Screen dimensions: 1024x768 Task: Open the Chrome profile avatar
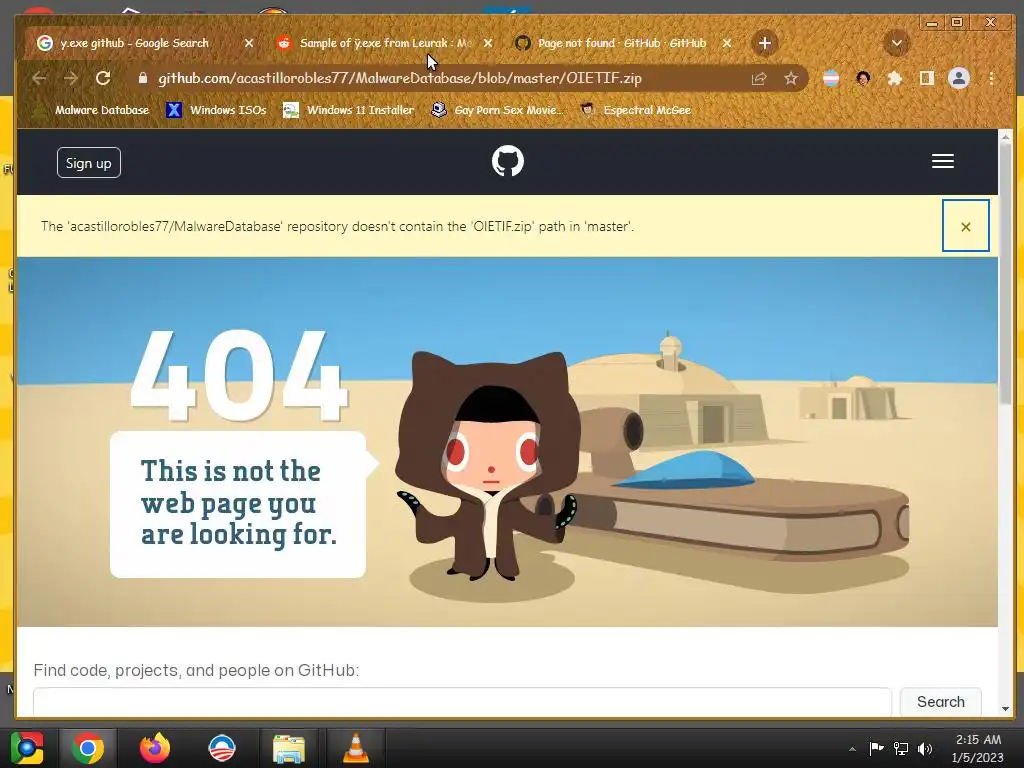point(959,78)
